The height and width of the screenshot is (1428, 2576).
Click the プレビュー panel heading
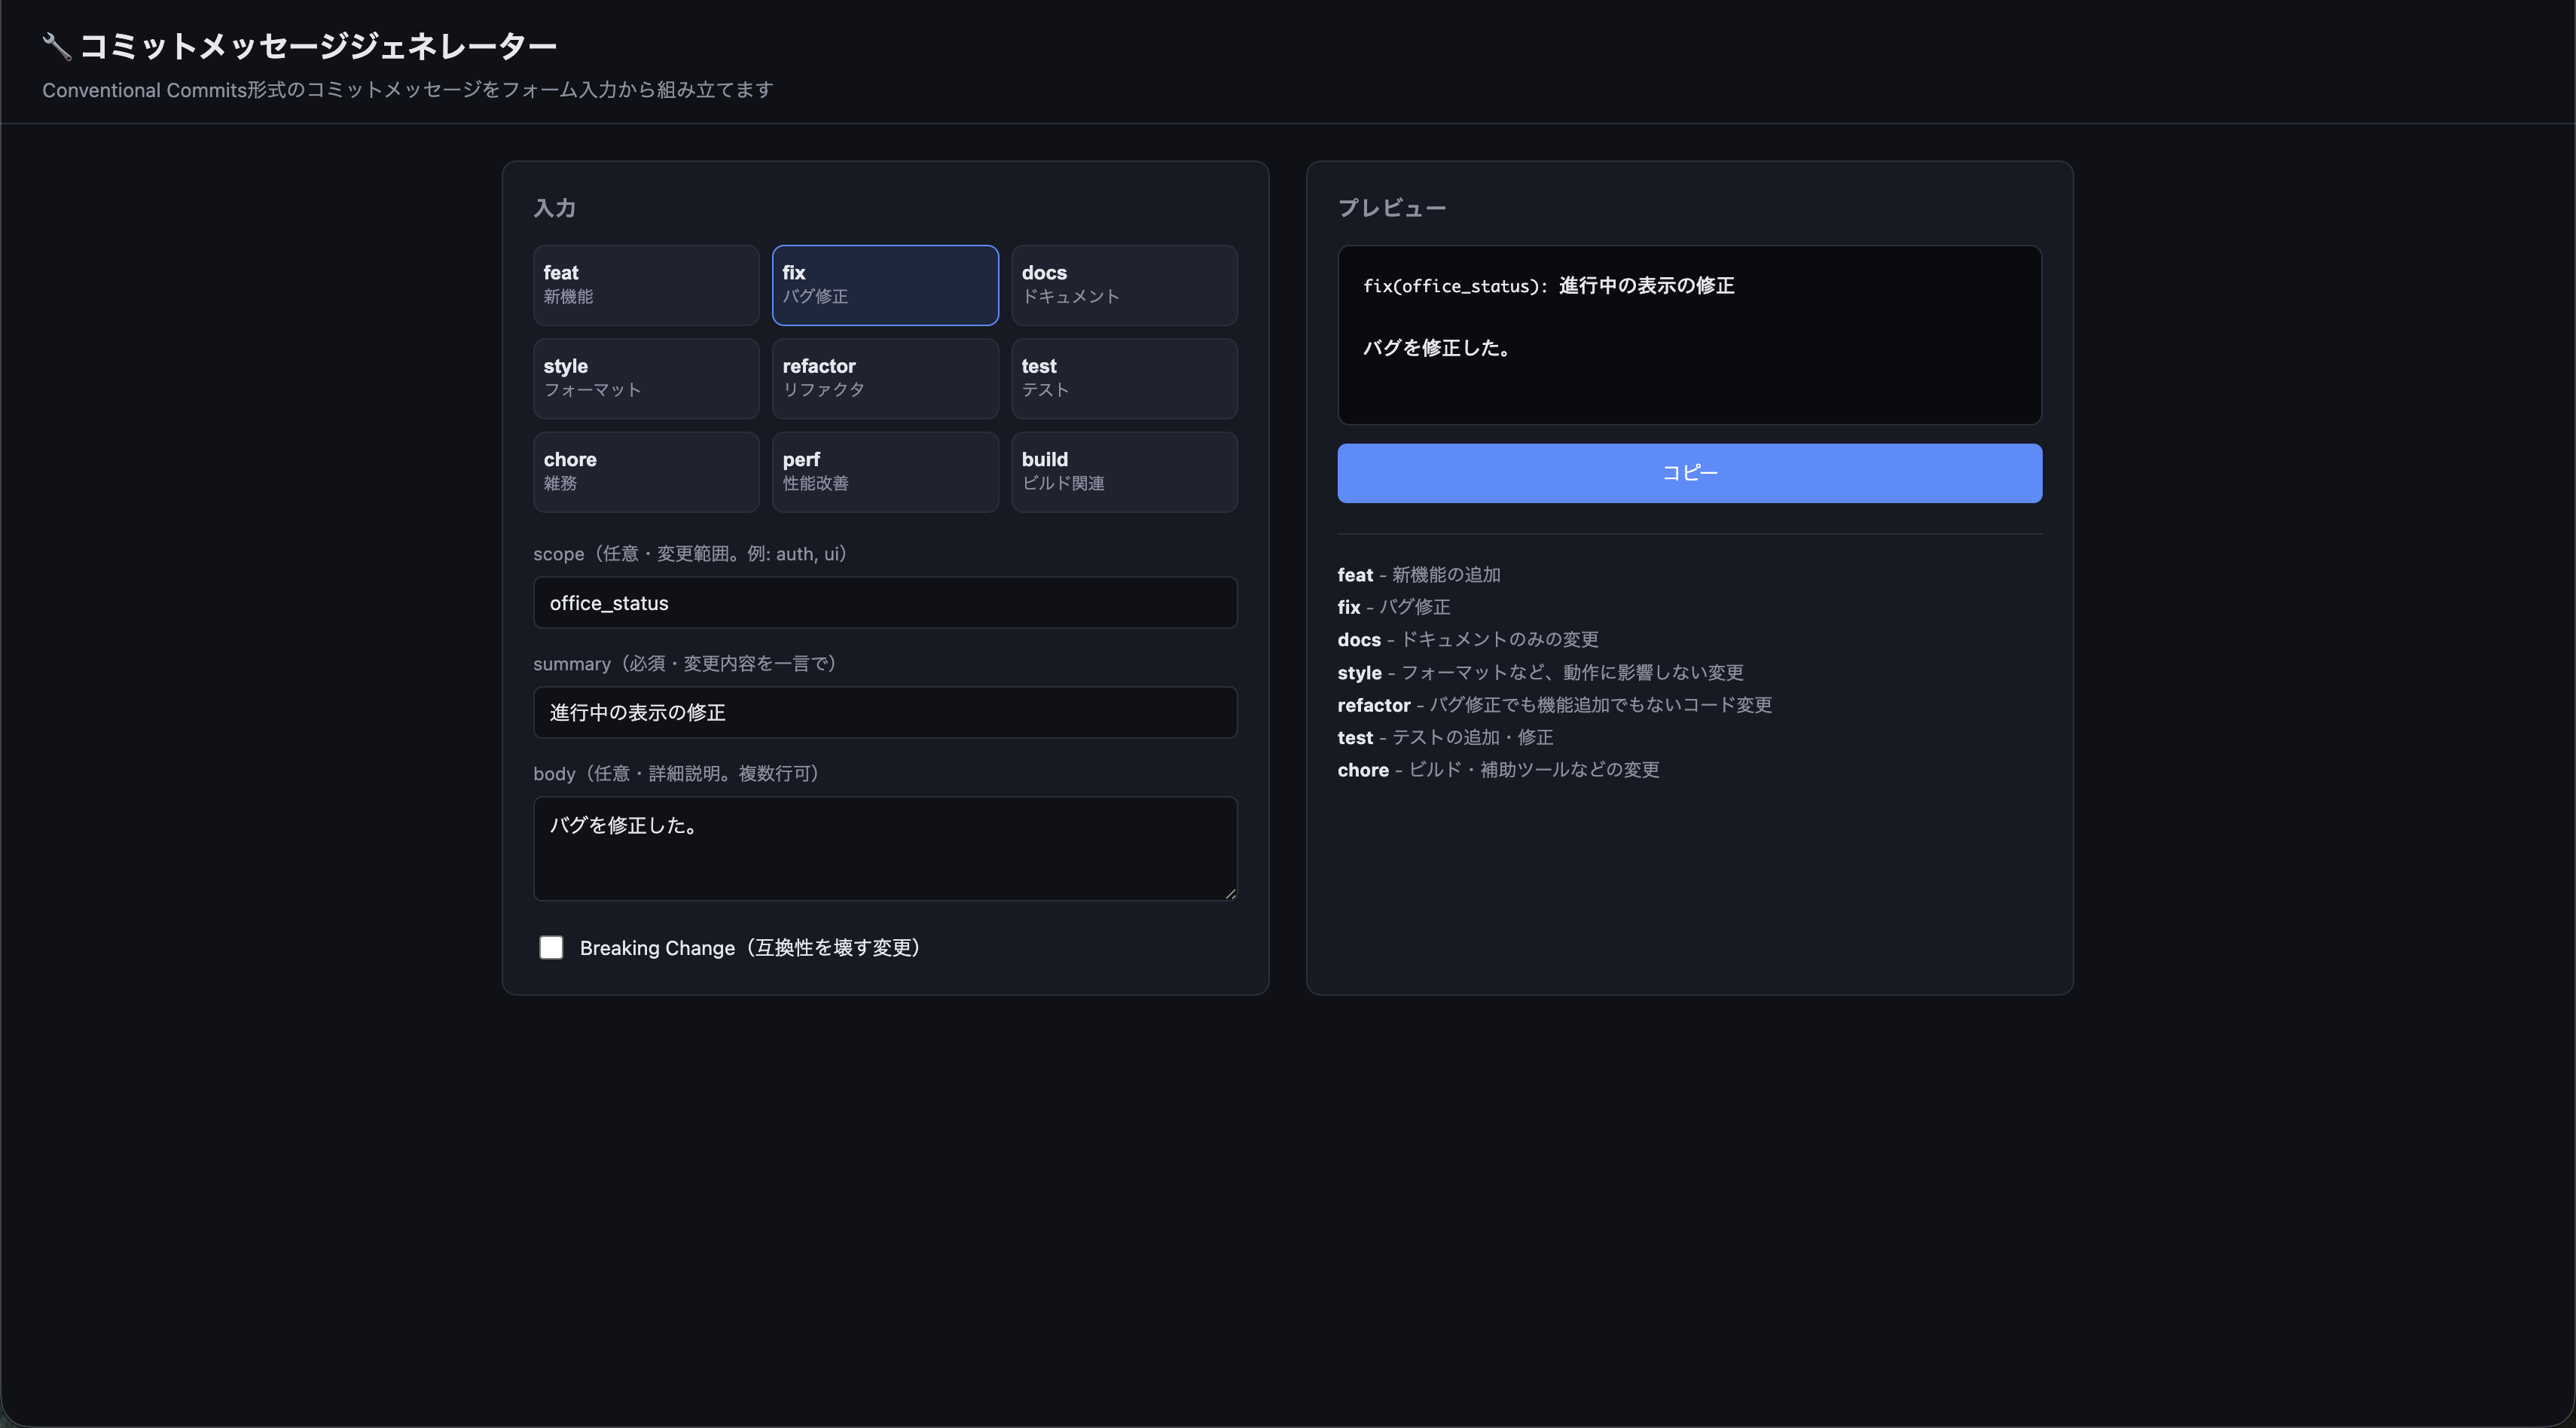[1391, 208]
